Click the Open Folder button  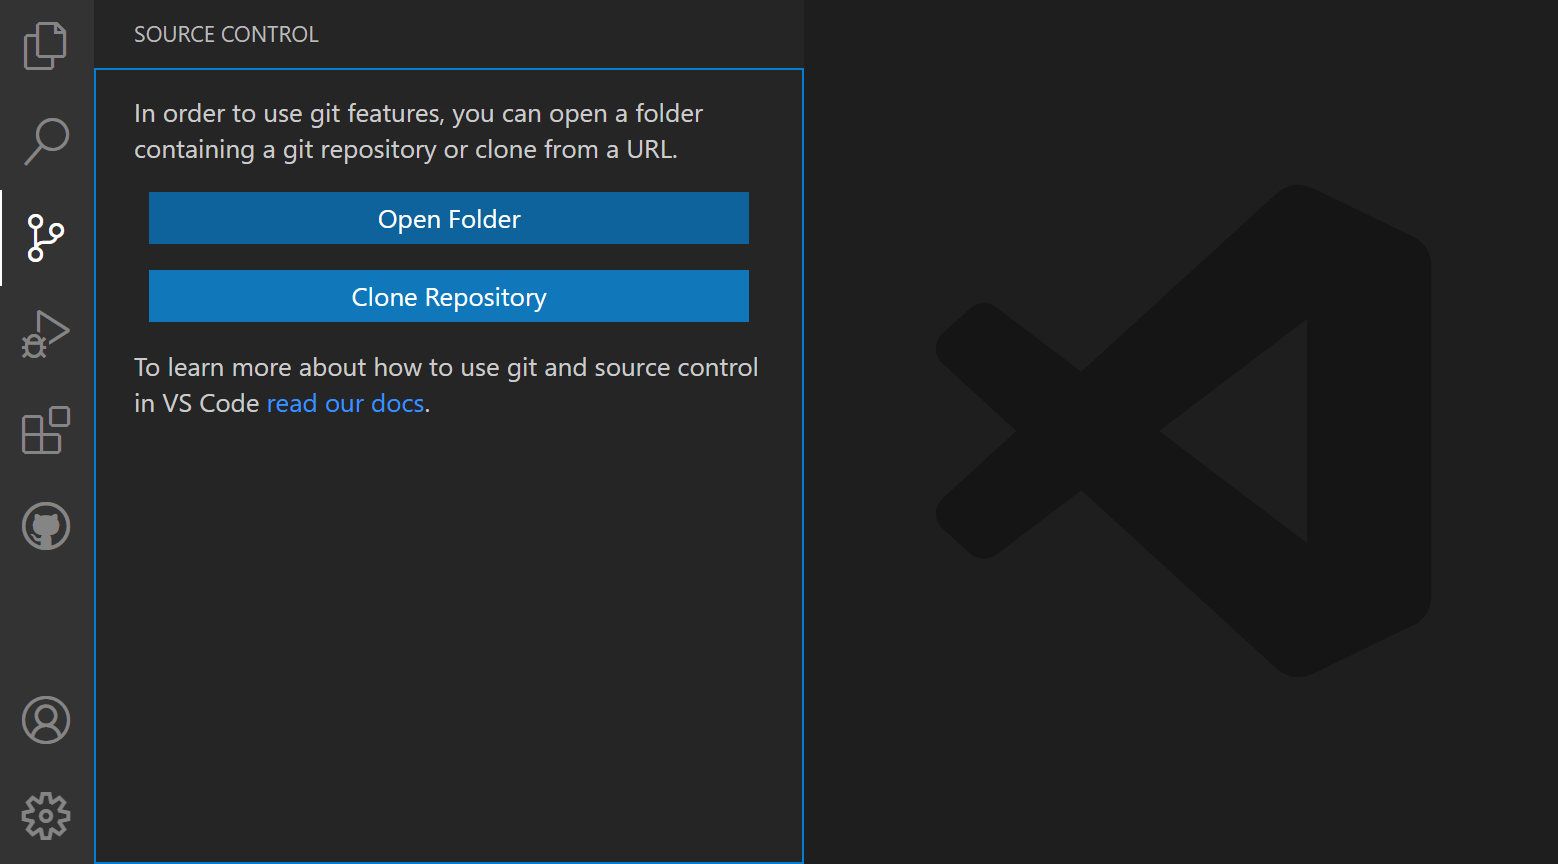point(448,218)
